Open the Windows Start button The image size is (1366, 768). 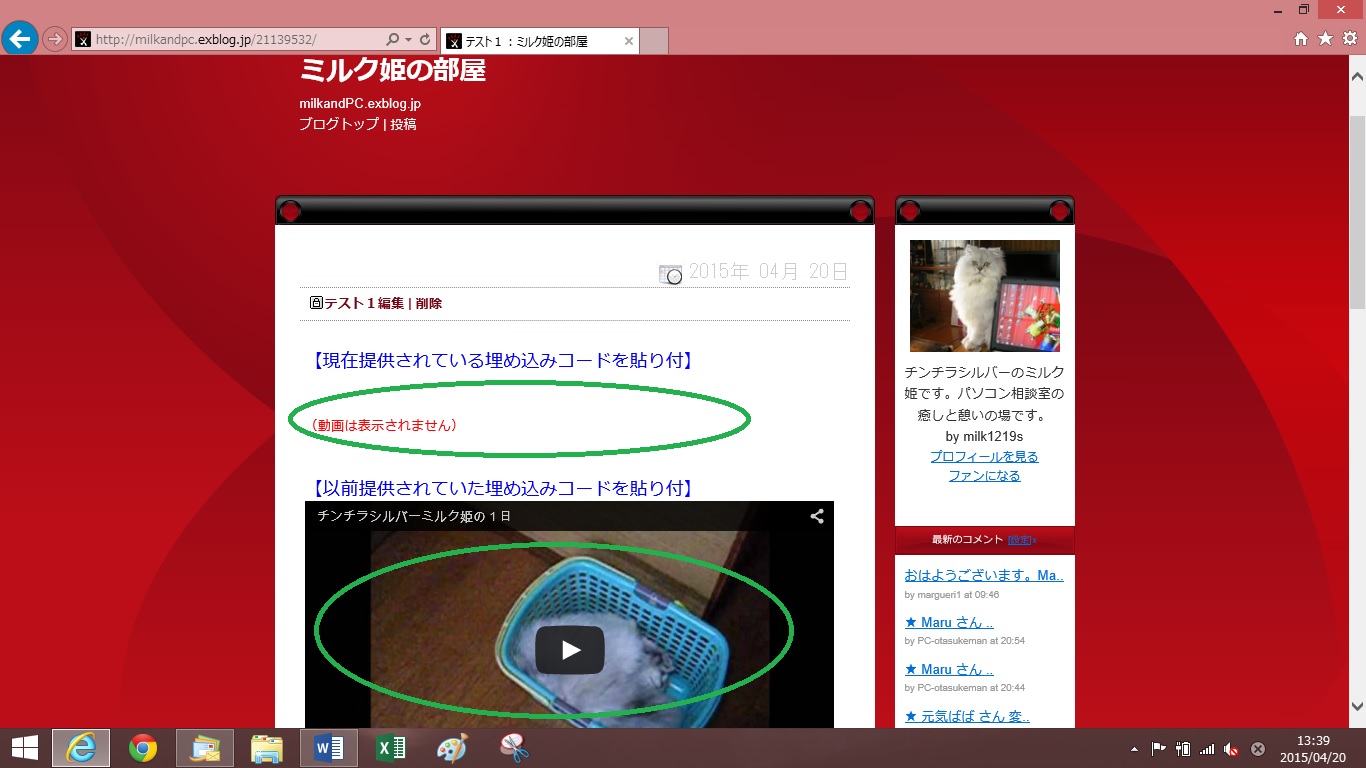tap(24, 748)
